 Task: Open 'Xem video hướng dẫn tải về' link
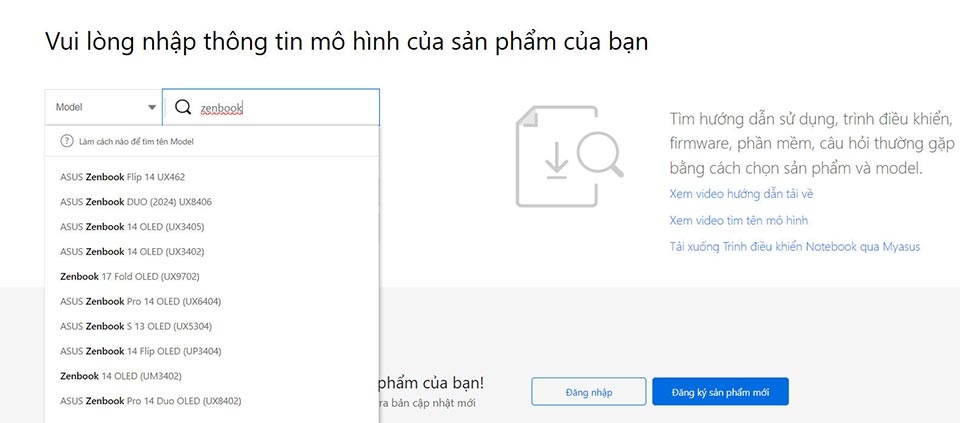741,194
